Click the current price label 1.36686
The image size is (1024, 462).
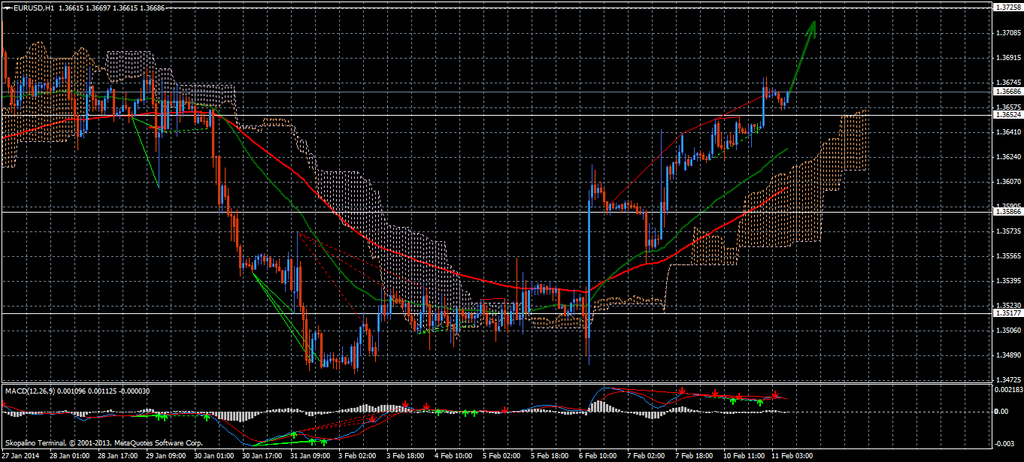coord(1008,92)
